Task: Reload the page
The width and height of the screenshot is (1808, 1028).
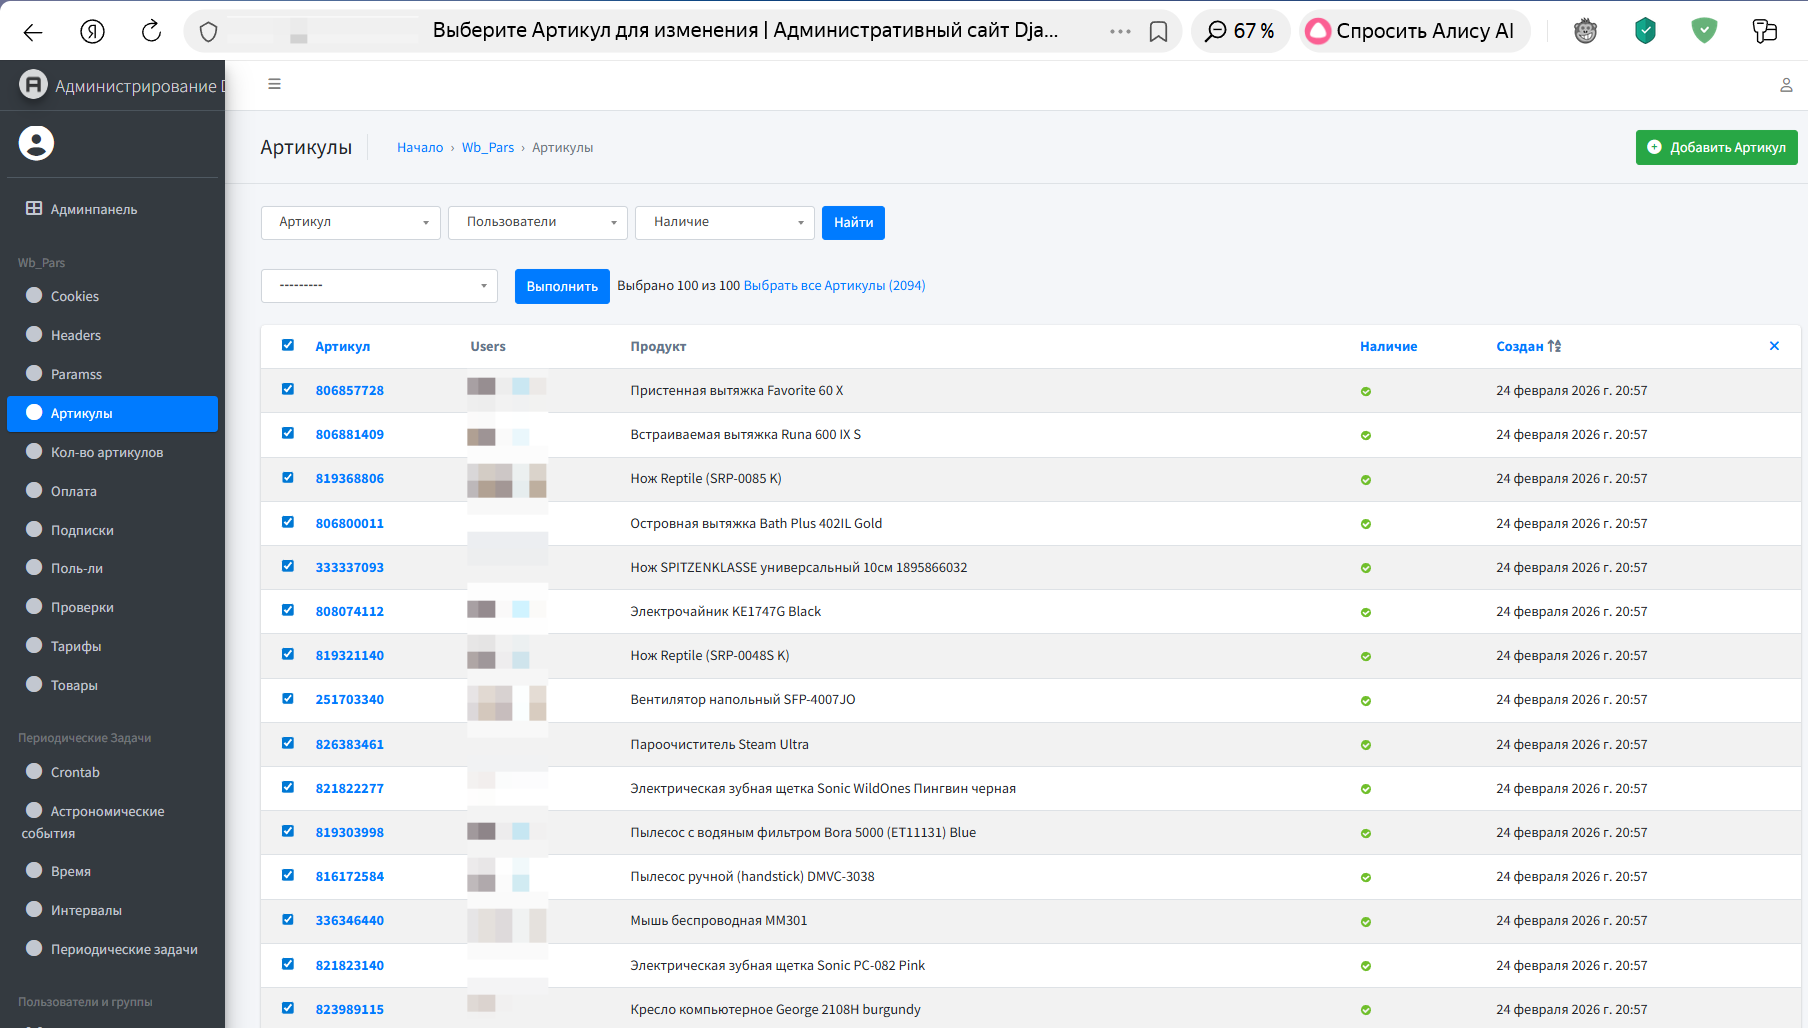Action: [151, 32]
